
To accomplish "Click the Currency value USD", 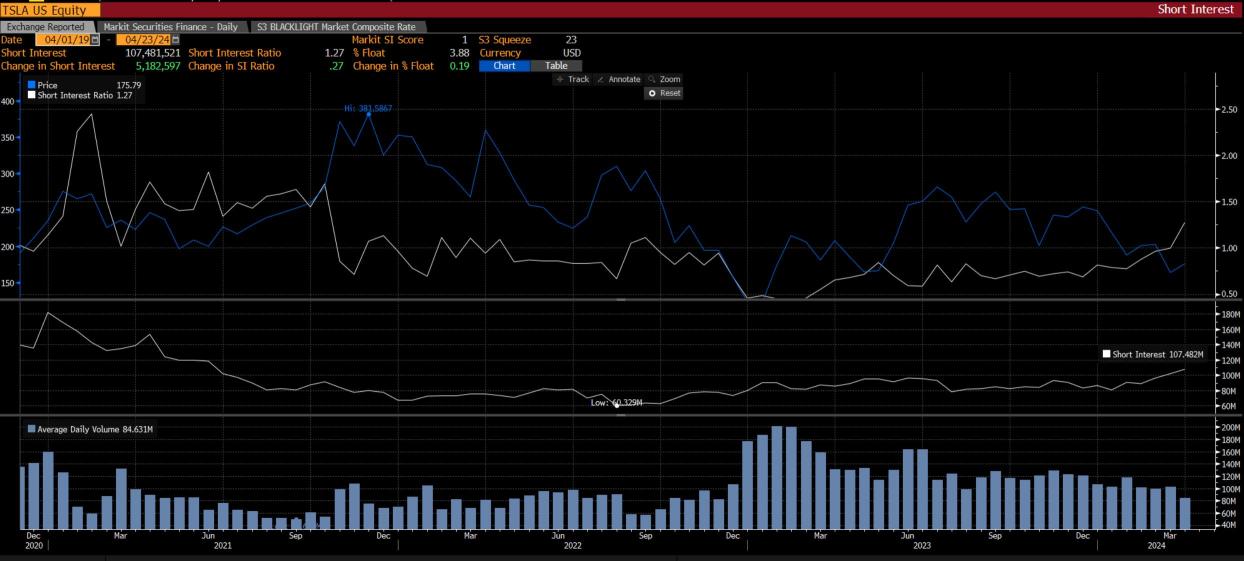I will [x=572, y=53].
